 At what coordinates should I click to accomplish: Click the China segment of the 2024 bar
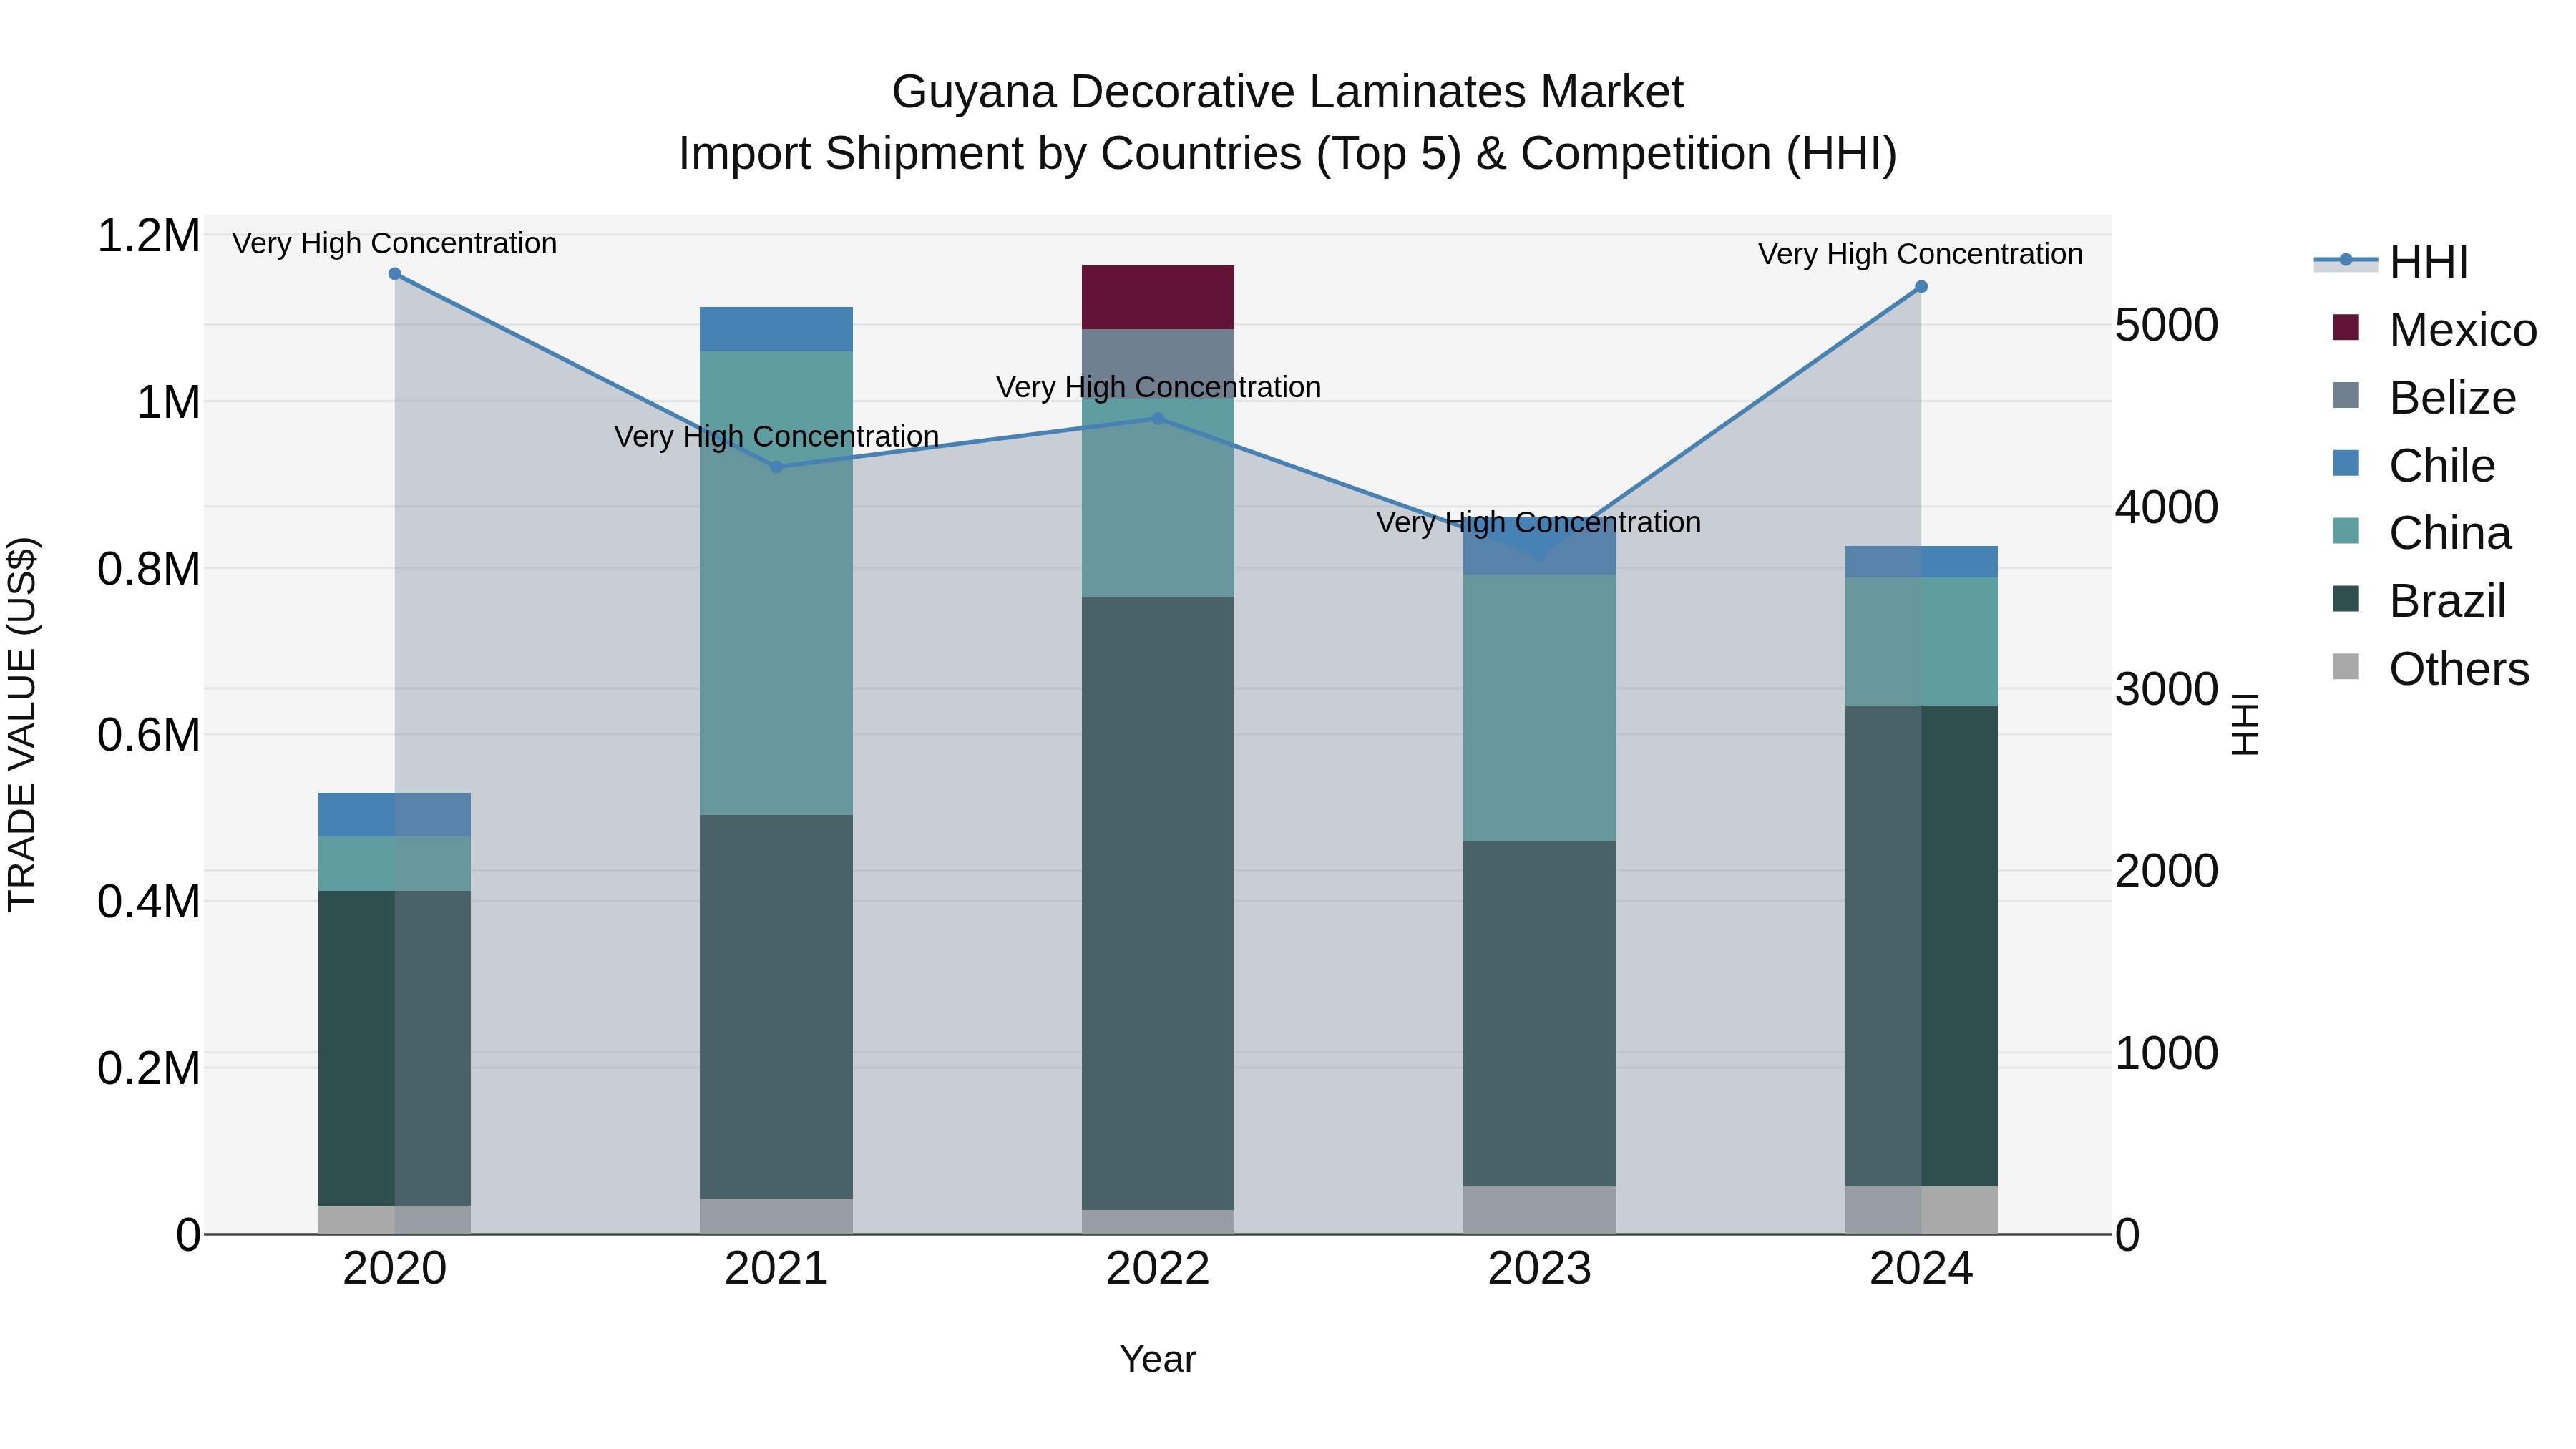point(1921,641)
